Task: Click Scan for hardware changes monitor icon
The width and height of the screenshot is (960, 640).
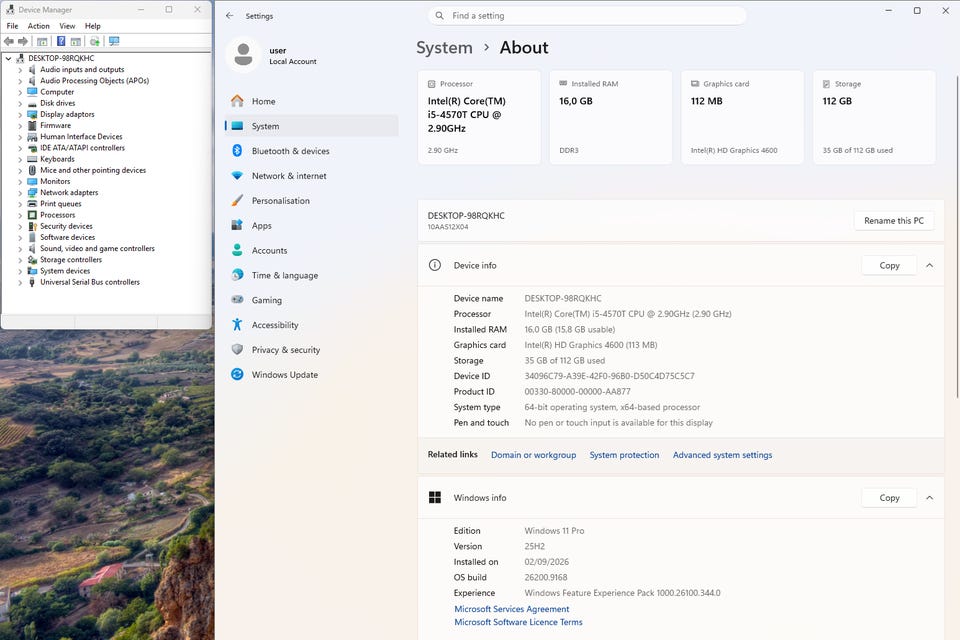Action: pos(114,41)
